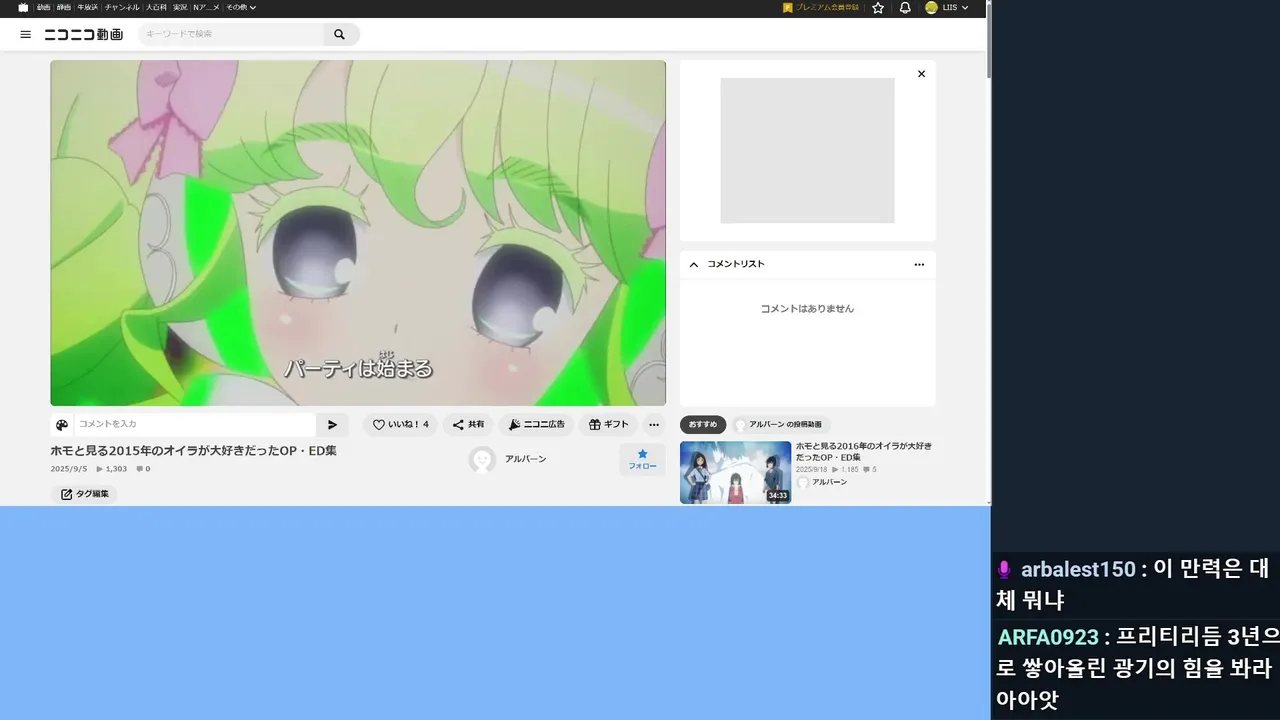Open the アルバーン uploader name link
The image size is (1280, 720).
[526, 459]
